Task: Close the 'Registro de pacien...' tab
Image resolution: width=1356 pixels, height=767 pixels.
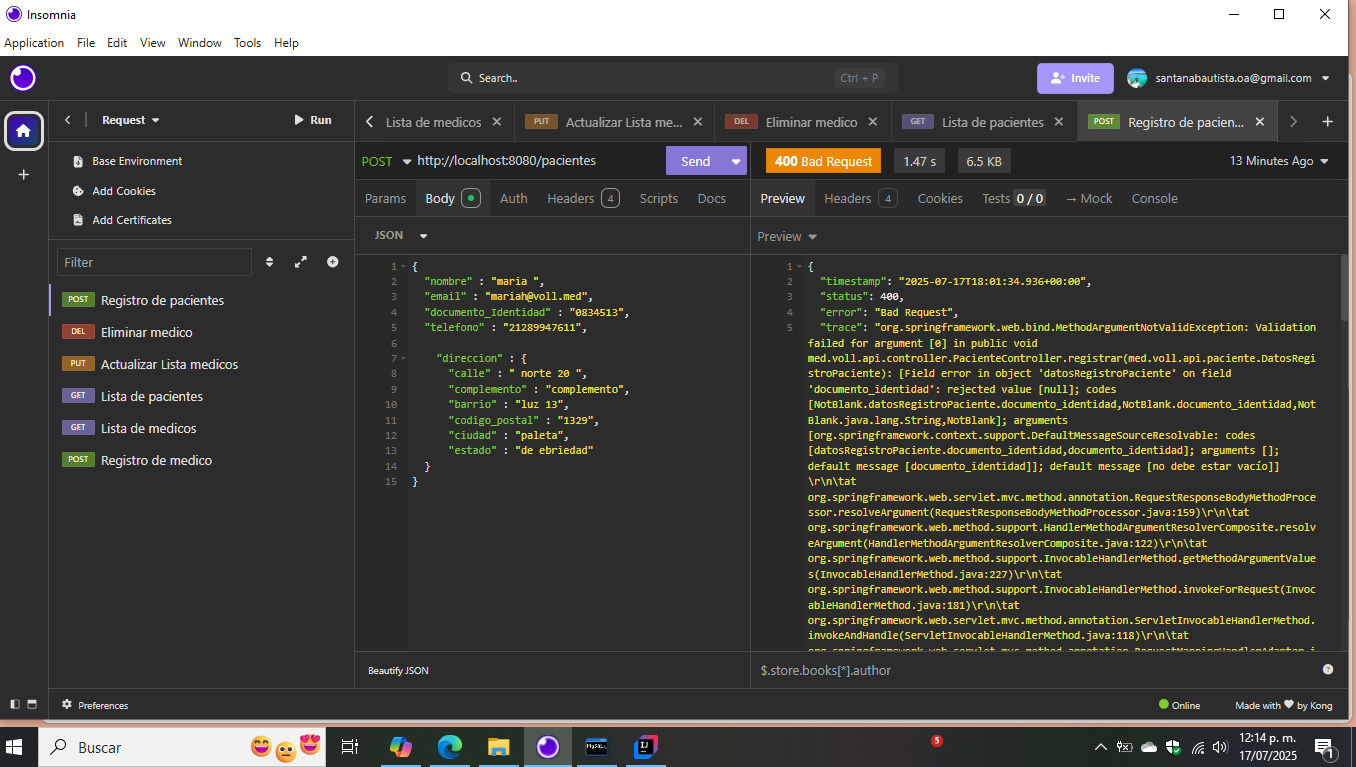Action: click(1260, 122)
